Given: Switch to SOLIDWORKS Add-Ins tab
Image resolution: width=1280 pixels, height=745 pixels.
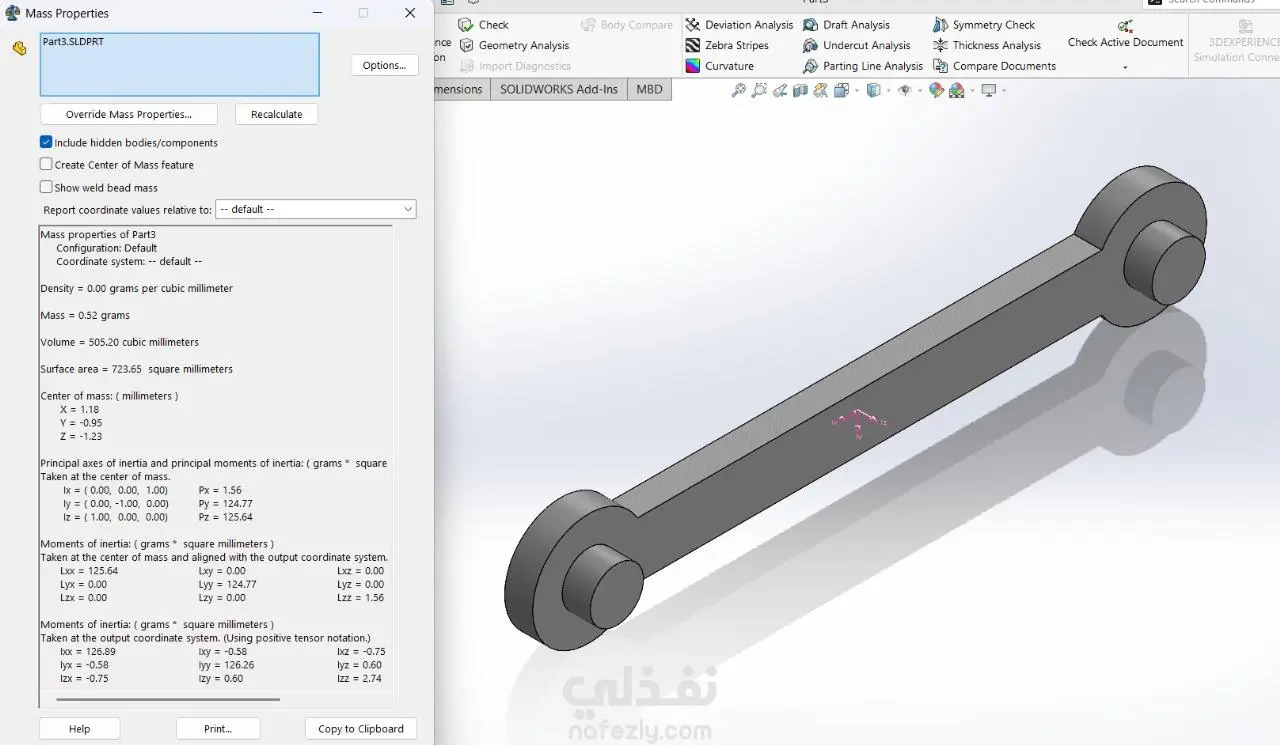Looking at the screenshot, I should pyautogui.click(x=559, y=89).
